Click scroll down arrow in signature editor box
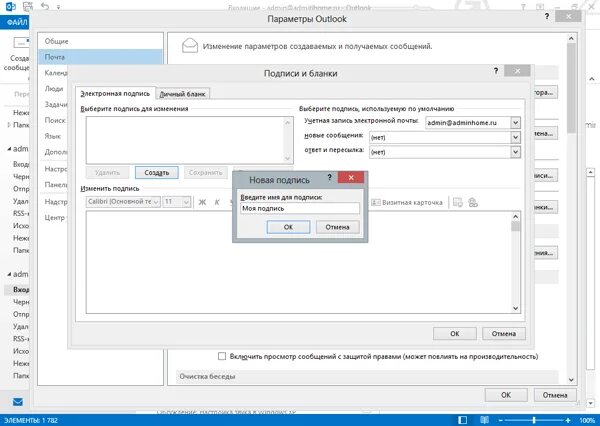The height and width of the screenshot is (426, 600). tap(515, 308)
